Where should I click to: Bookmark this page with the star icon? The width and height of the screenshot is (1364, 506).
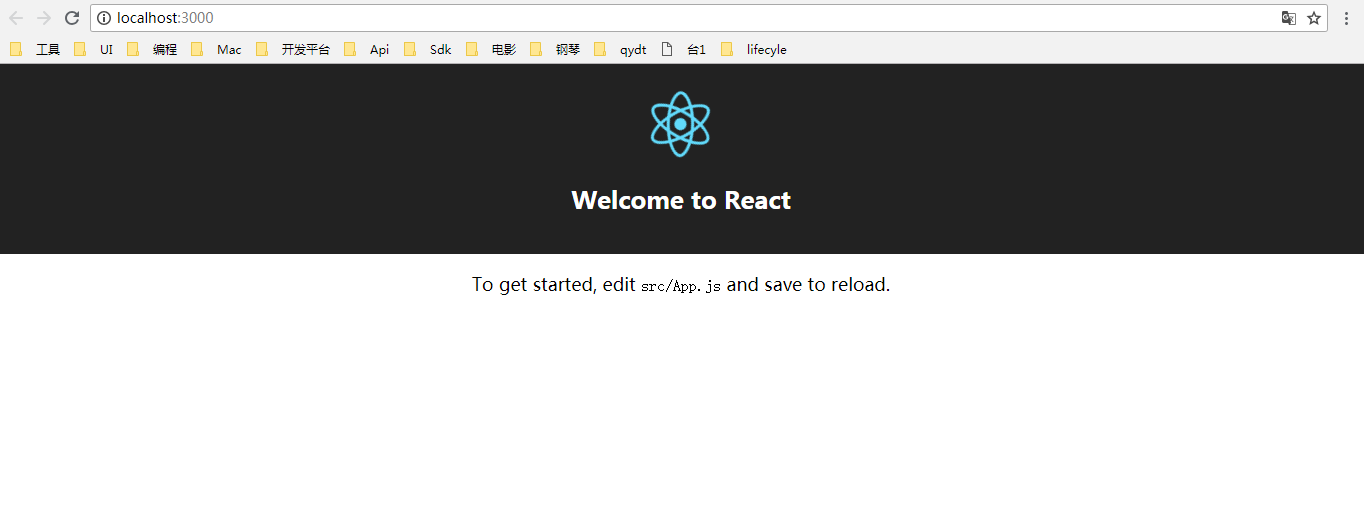point(1314,18)
